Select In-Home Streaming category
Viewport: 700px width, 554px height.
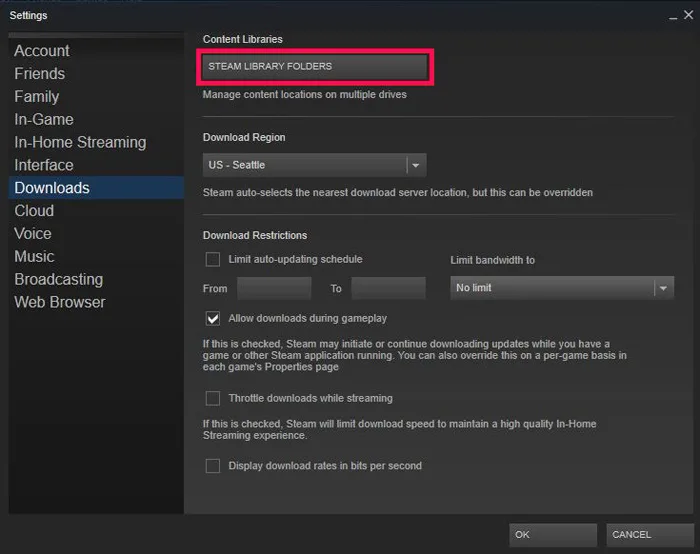point(96,142)
